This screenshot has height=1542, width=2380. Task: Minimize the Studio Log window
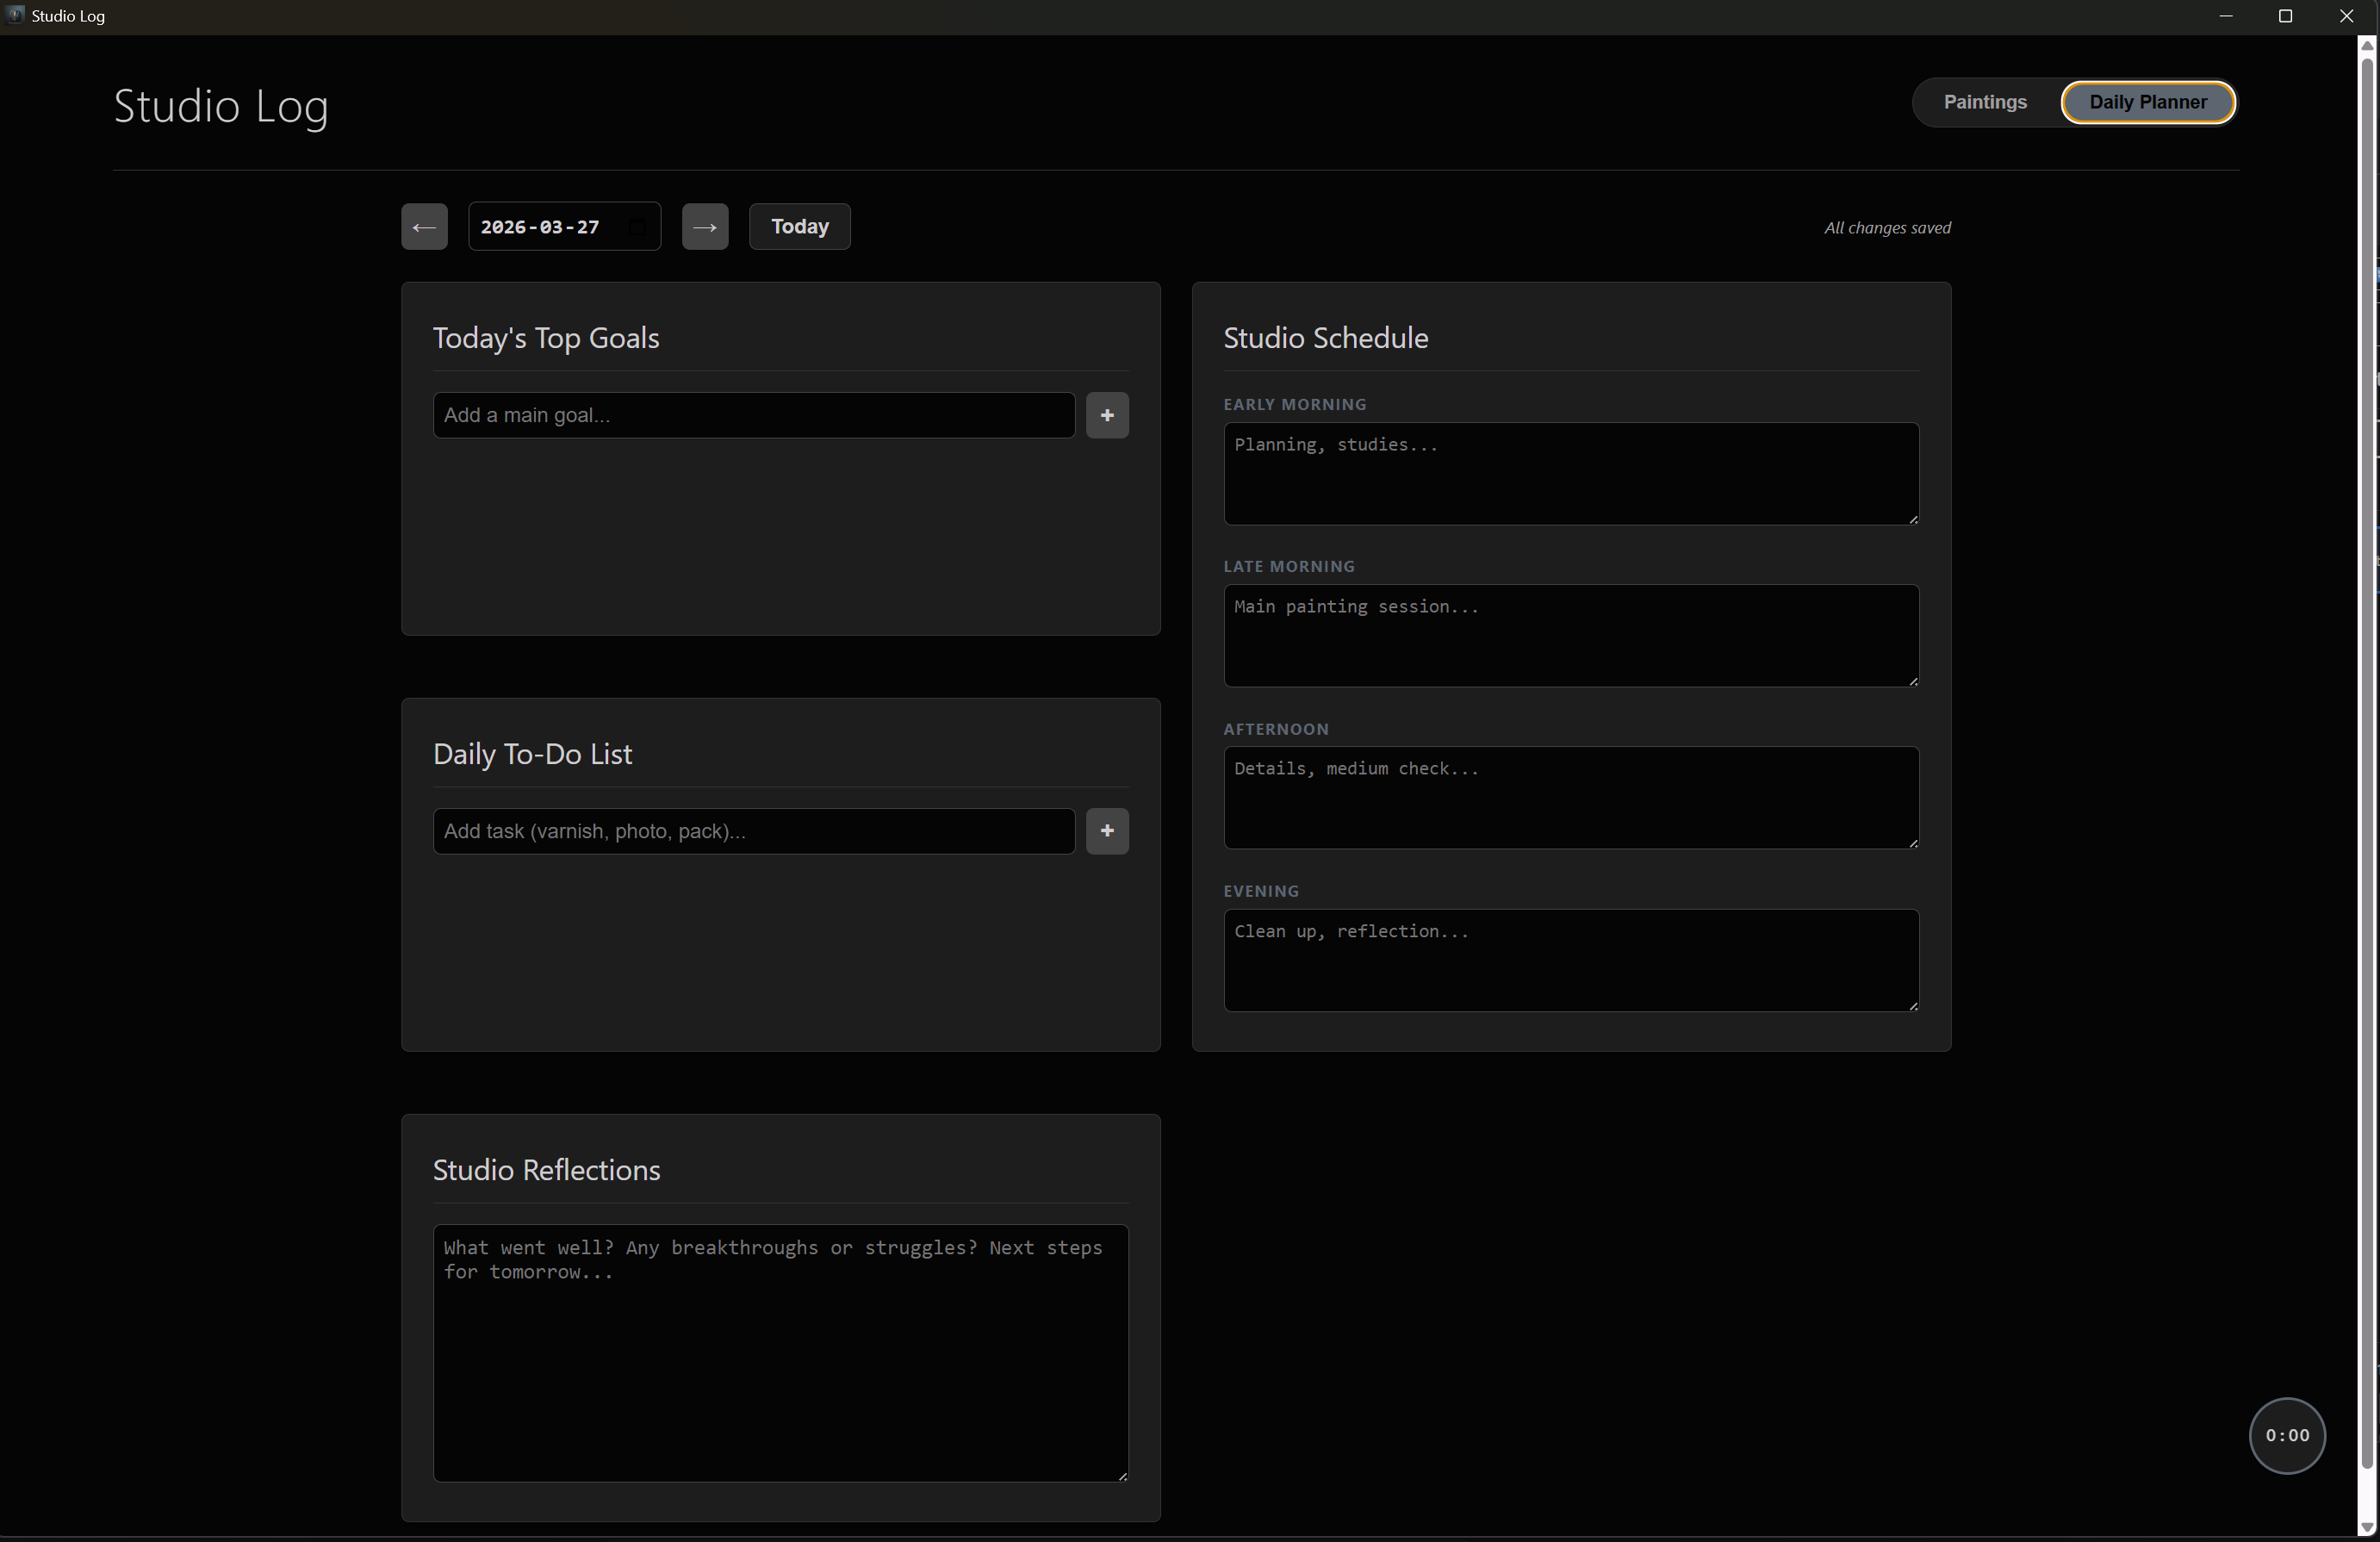coord(2226,16)
